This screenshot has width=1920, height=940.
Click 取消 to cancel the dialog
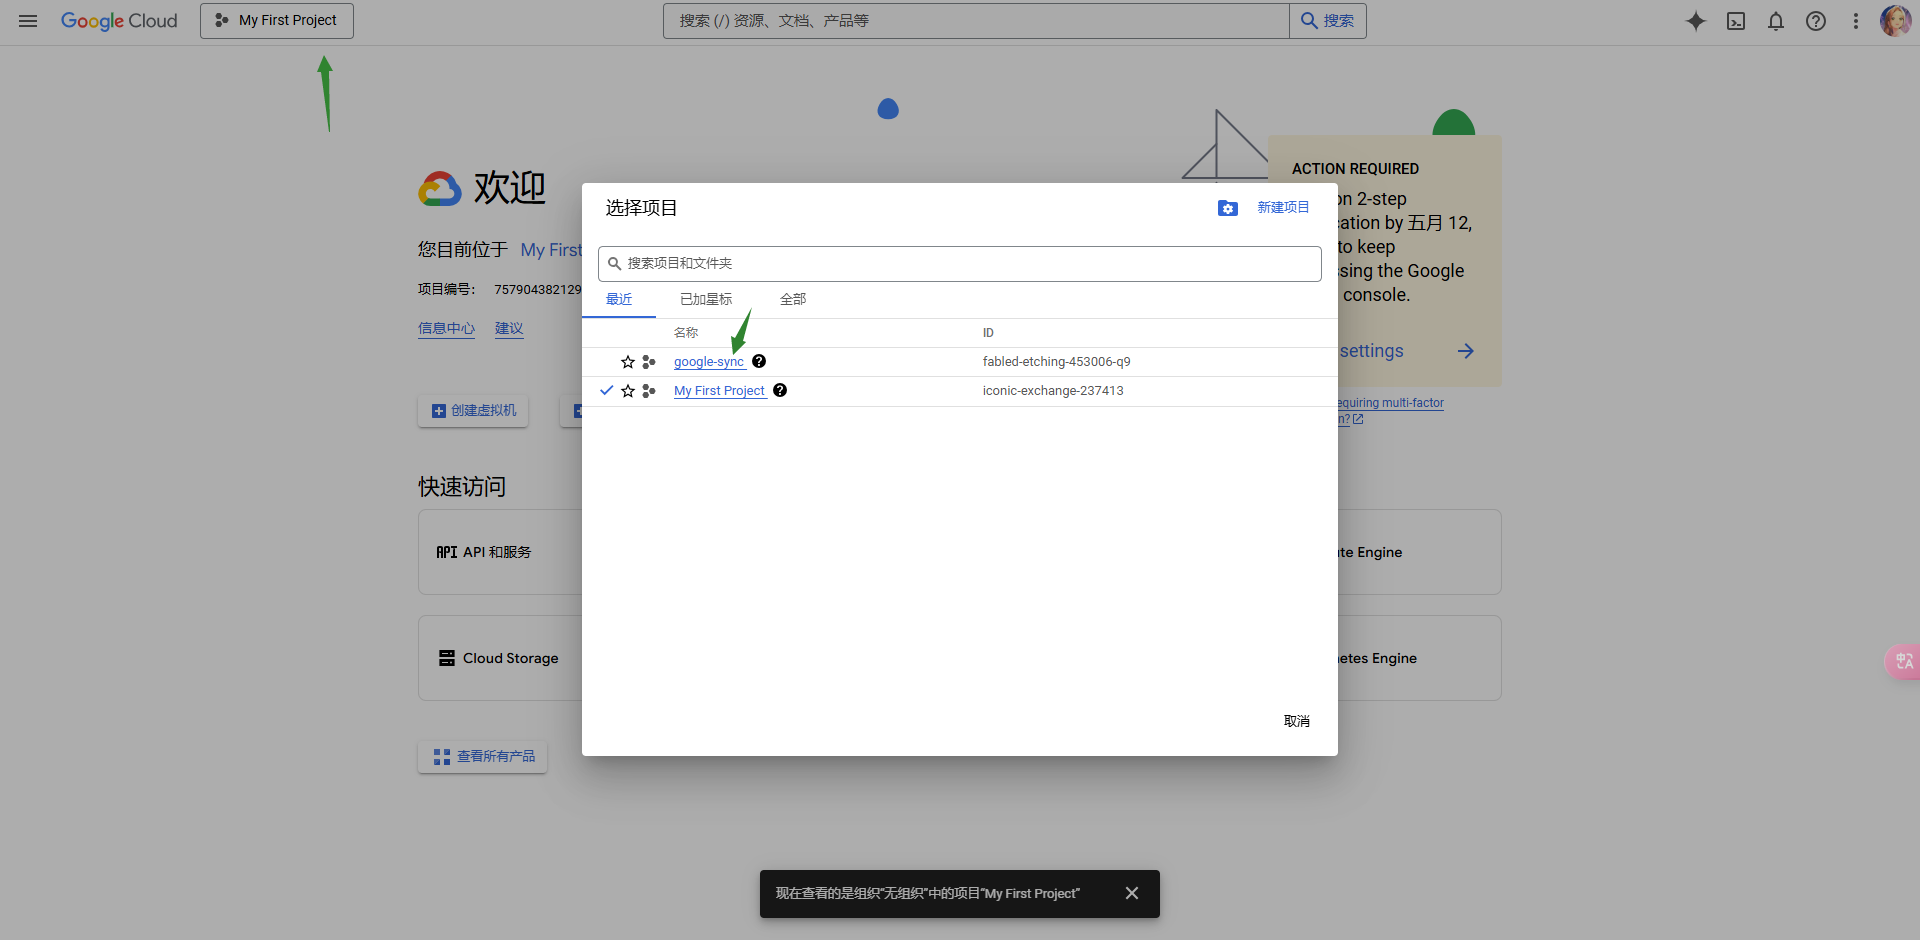click(x=1297, y=721)
